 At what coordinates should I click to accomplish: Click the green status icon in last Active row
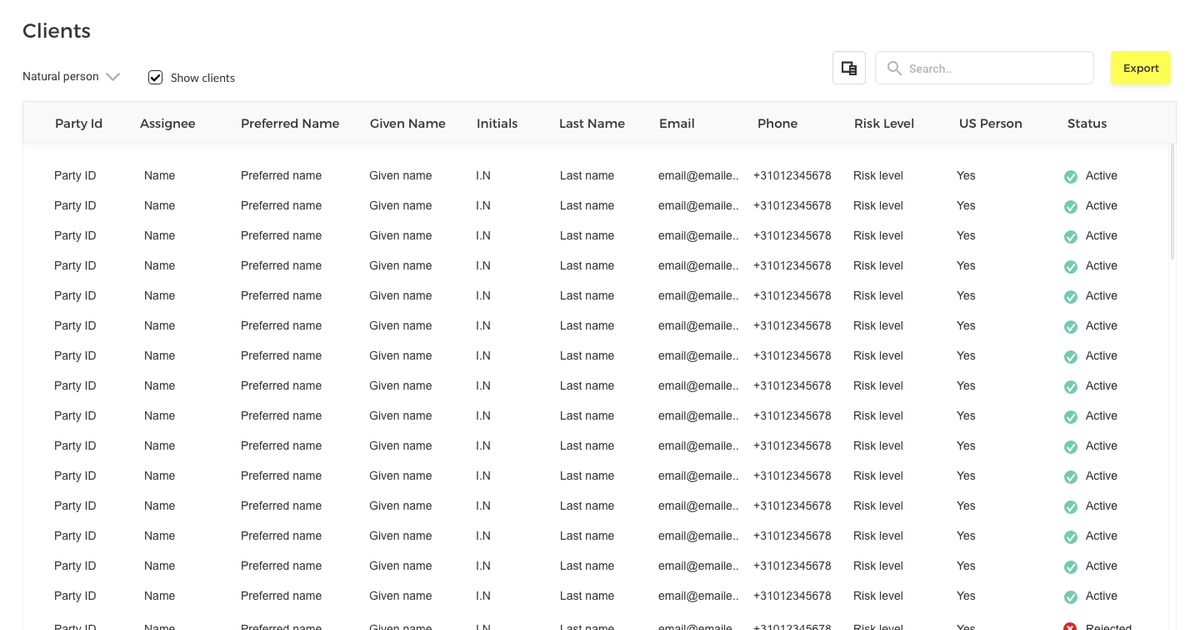point(1070,597)
